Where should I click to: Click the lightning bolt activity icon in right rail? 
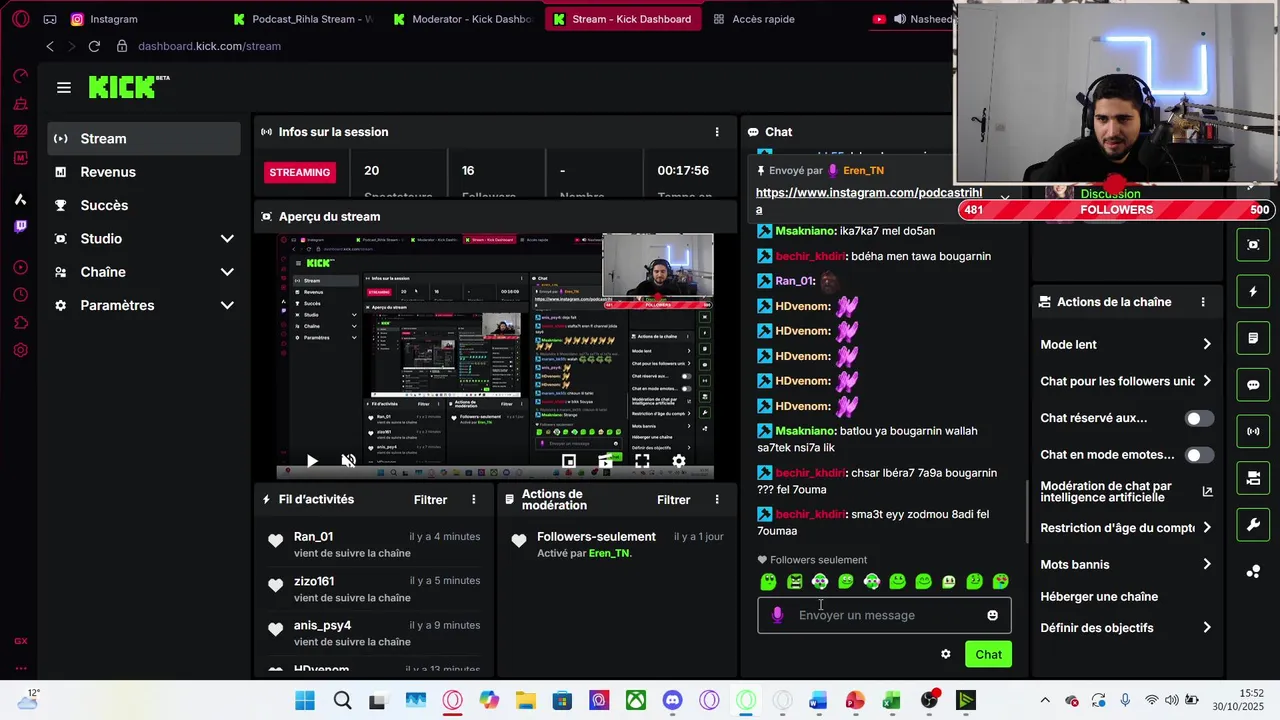tap(1253, 292)
